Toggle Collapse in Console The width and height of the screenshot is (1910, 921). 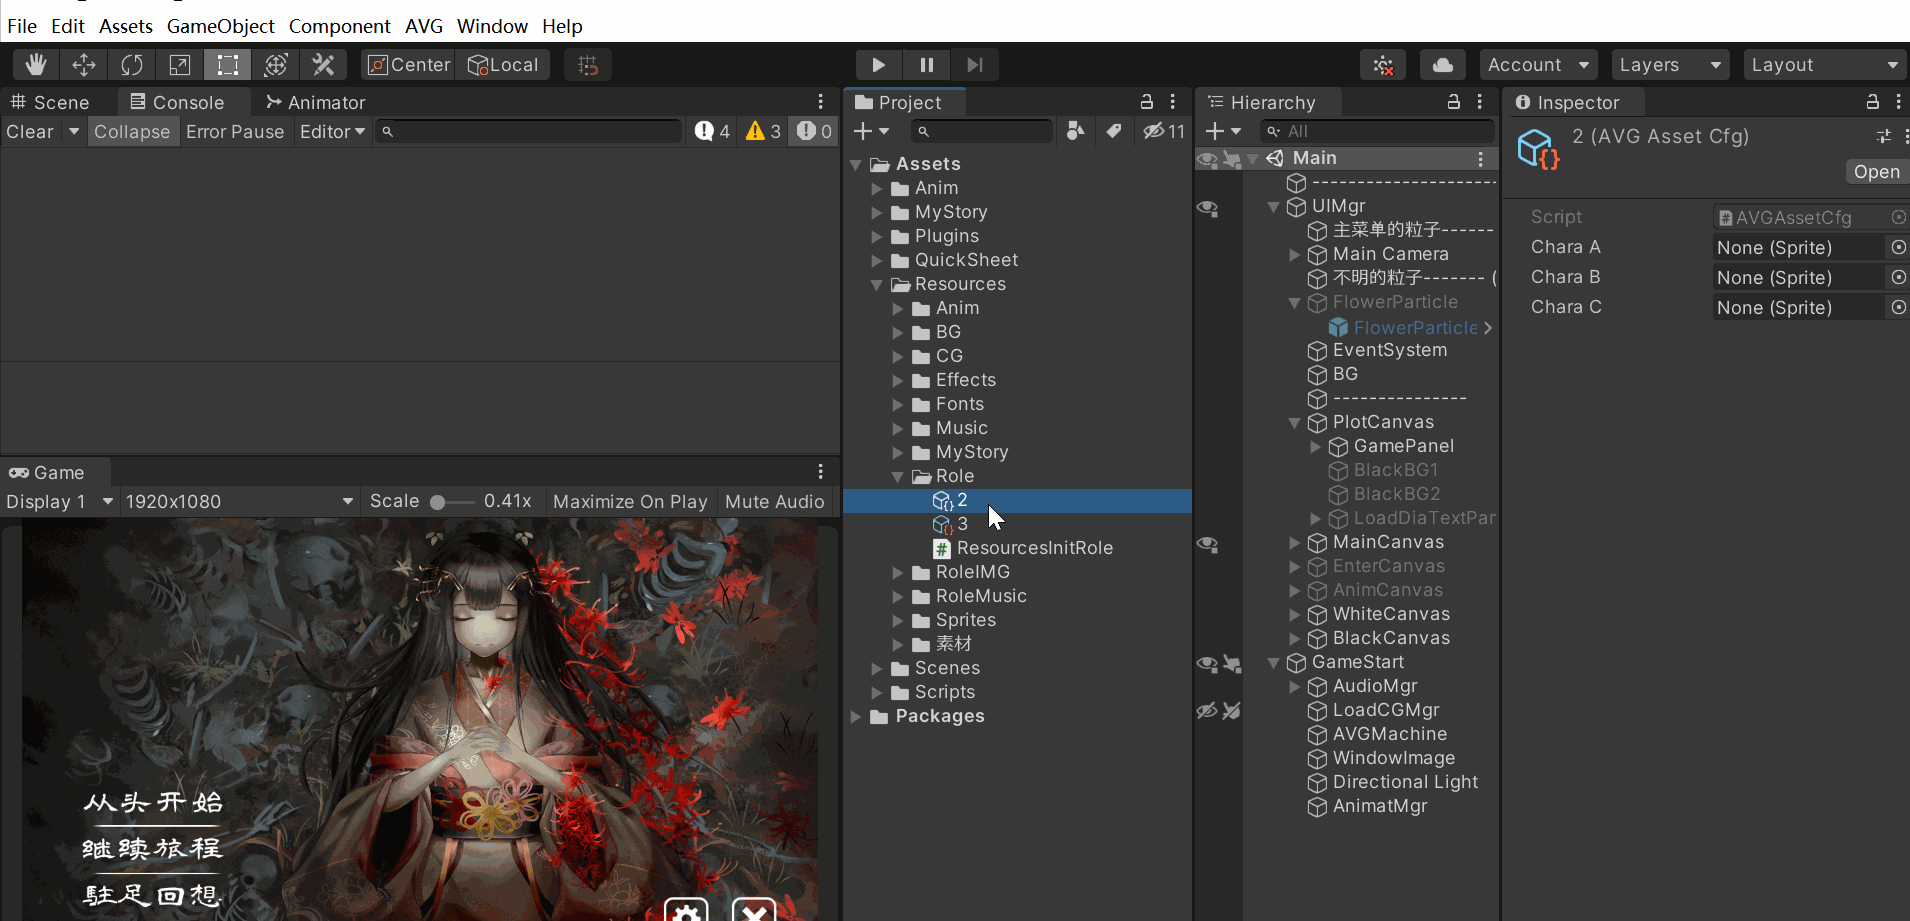(132, 132)
